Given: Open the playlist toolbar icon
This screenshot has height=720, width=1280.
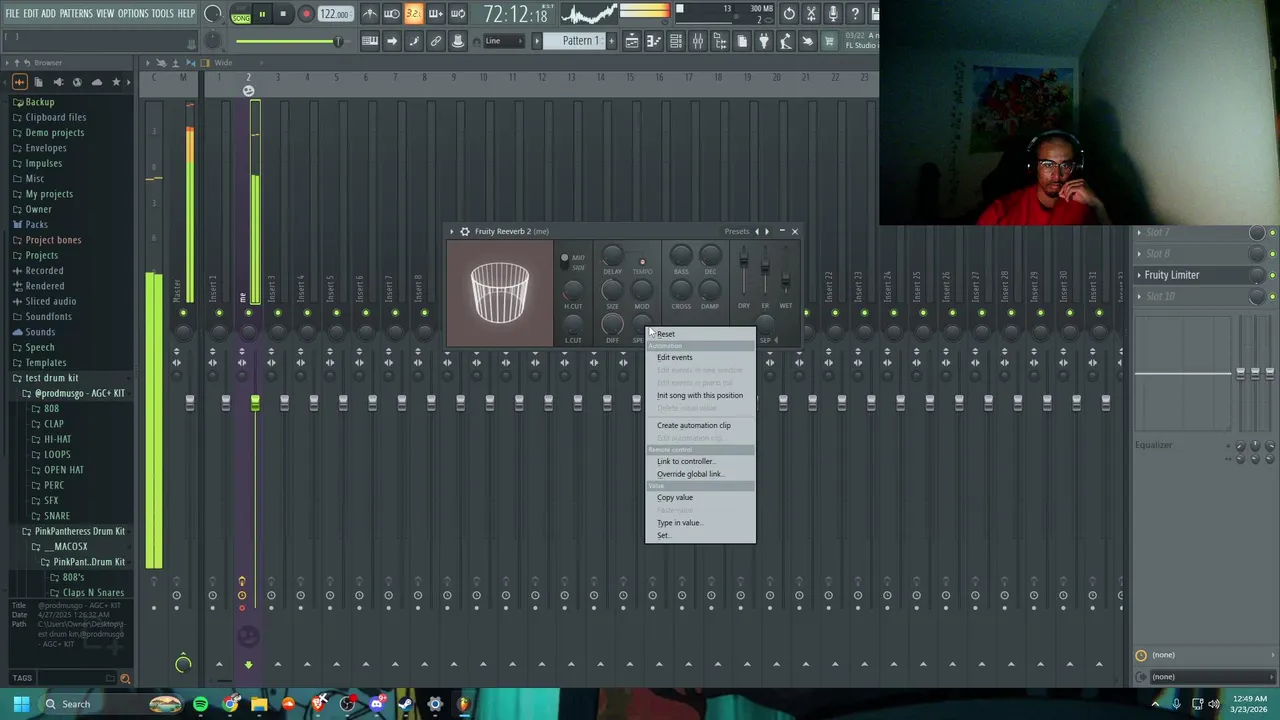Looking at the screenshot, I should [631, 41].
